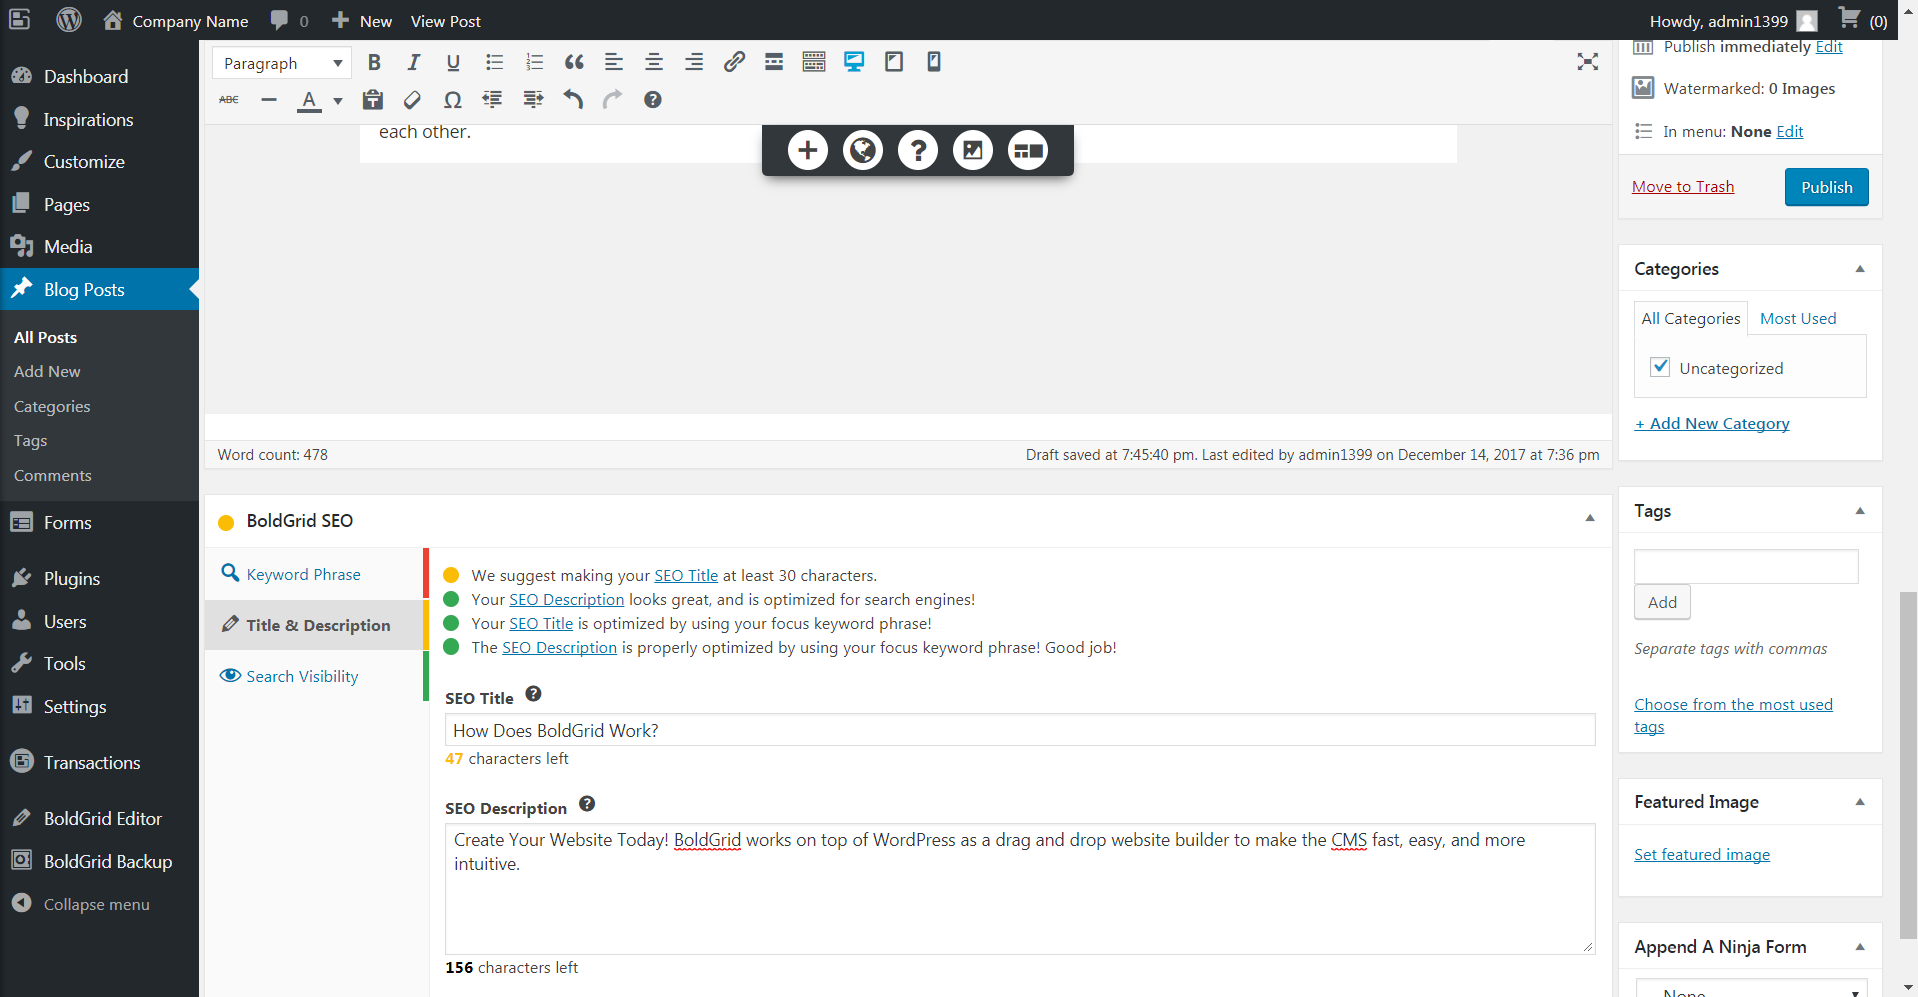Click SEO Title help question icon
This screenshot has height=997, width=1918.
click(x=533, y=694)
